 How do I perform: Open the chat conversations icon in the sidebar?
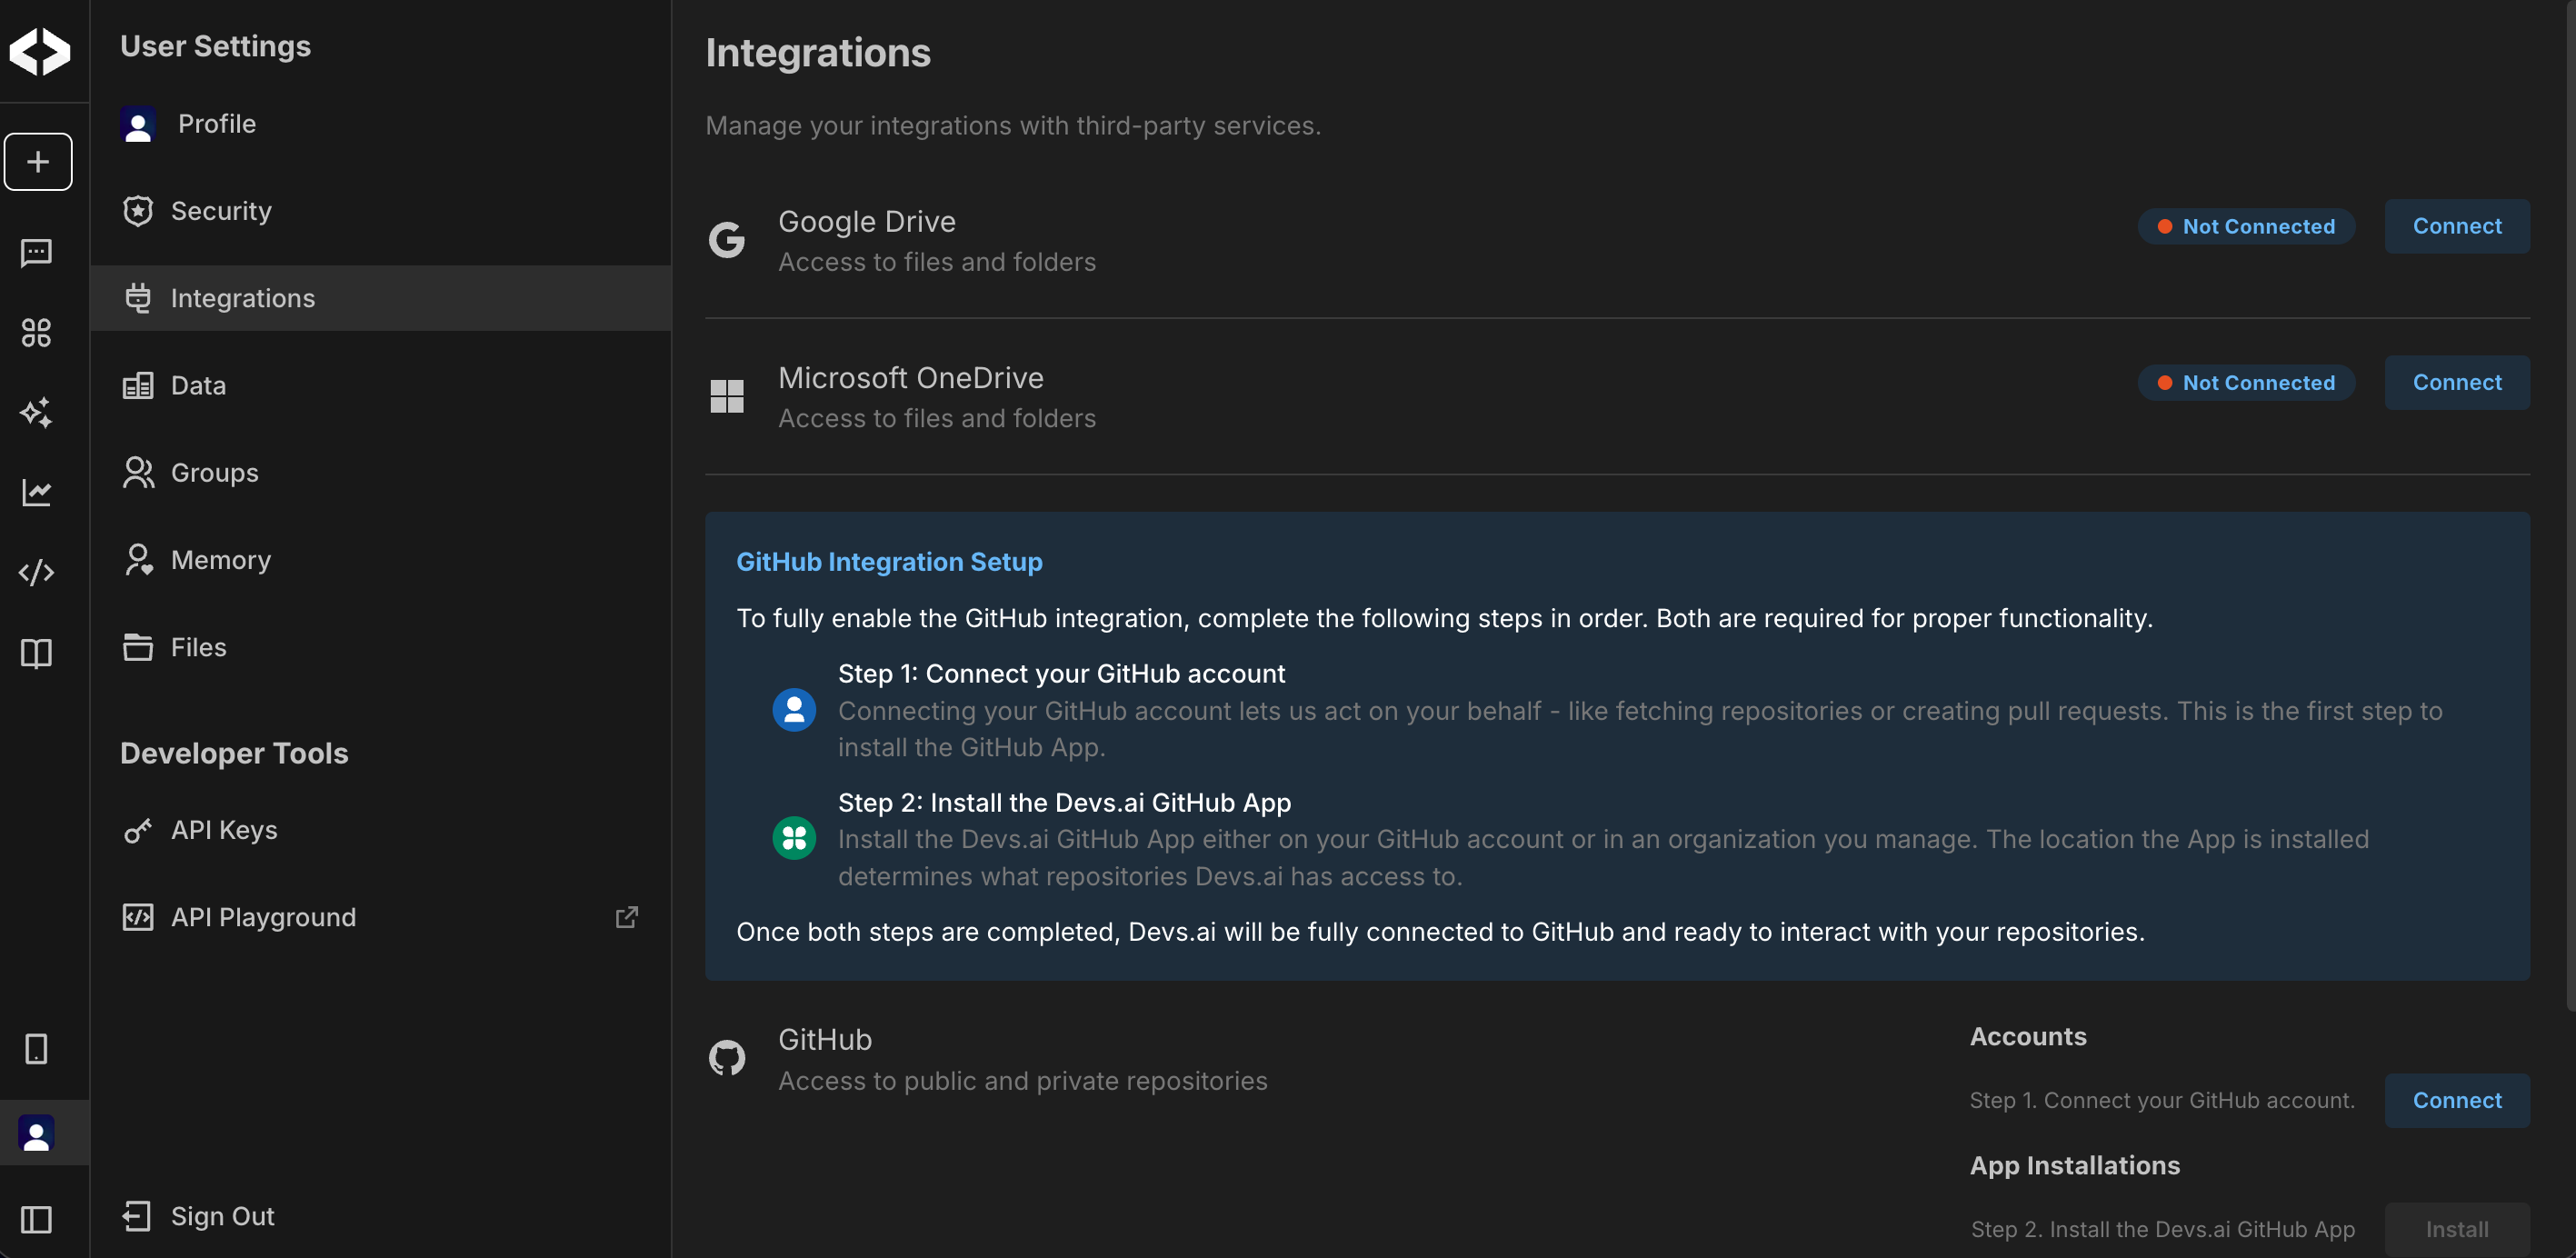pyautogui.click(x=37, y=253)
